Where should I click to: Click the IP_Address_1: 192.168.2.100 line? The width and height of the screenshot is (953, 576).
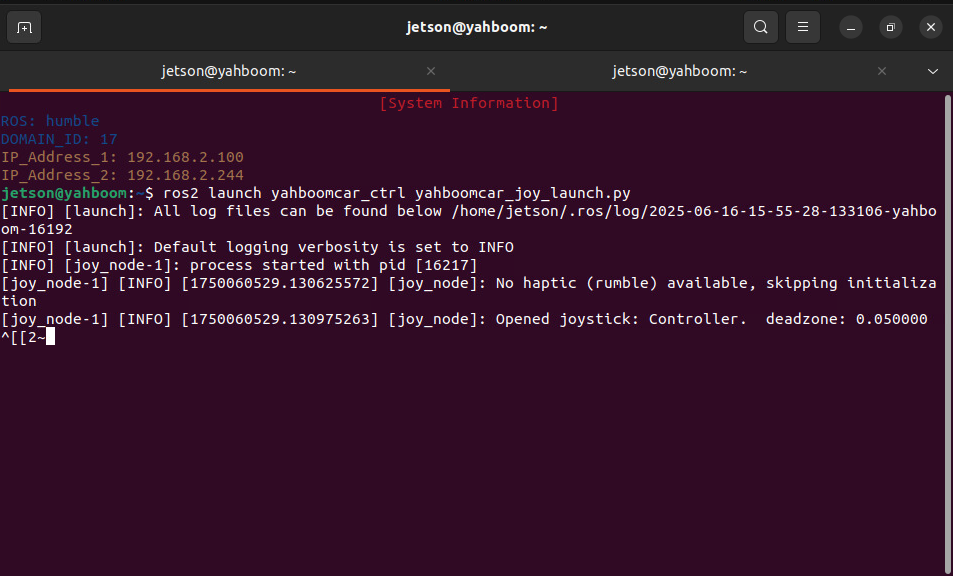(x=122, y=157)
